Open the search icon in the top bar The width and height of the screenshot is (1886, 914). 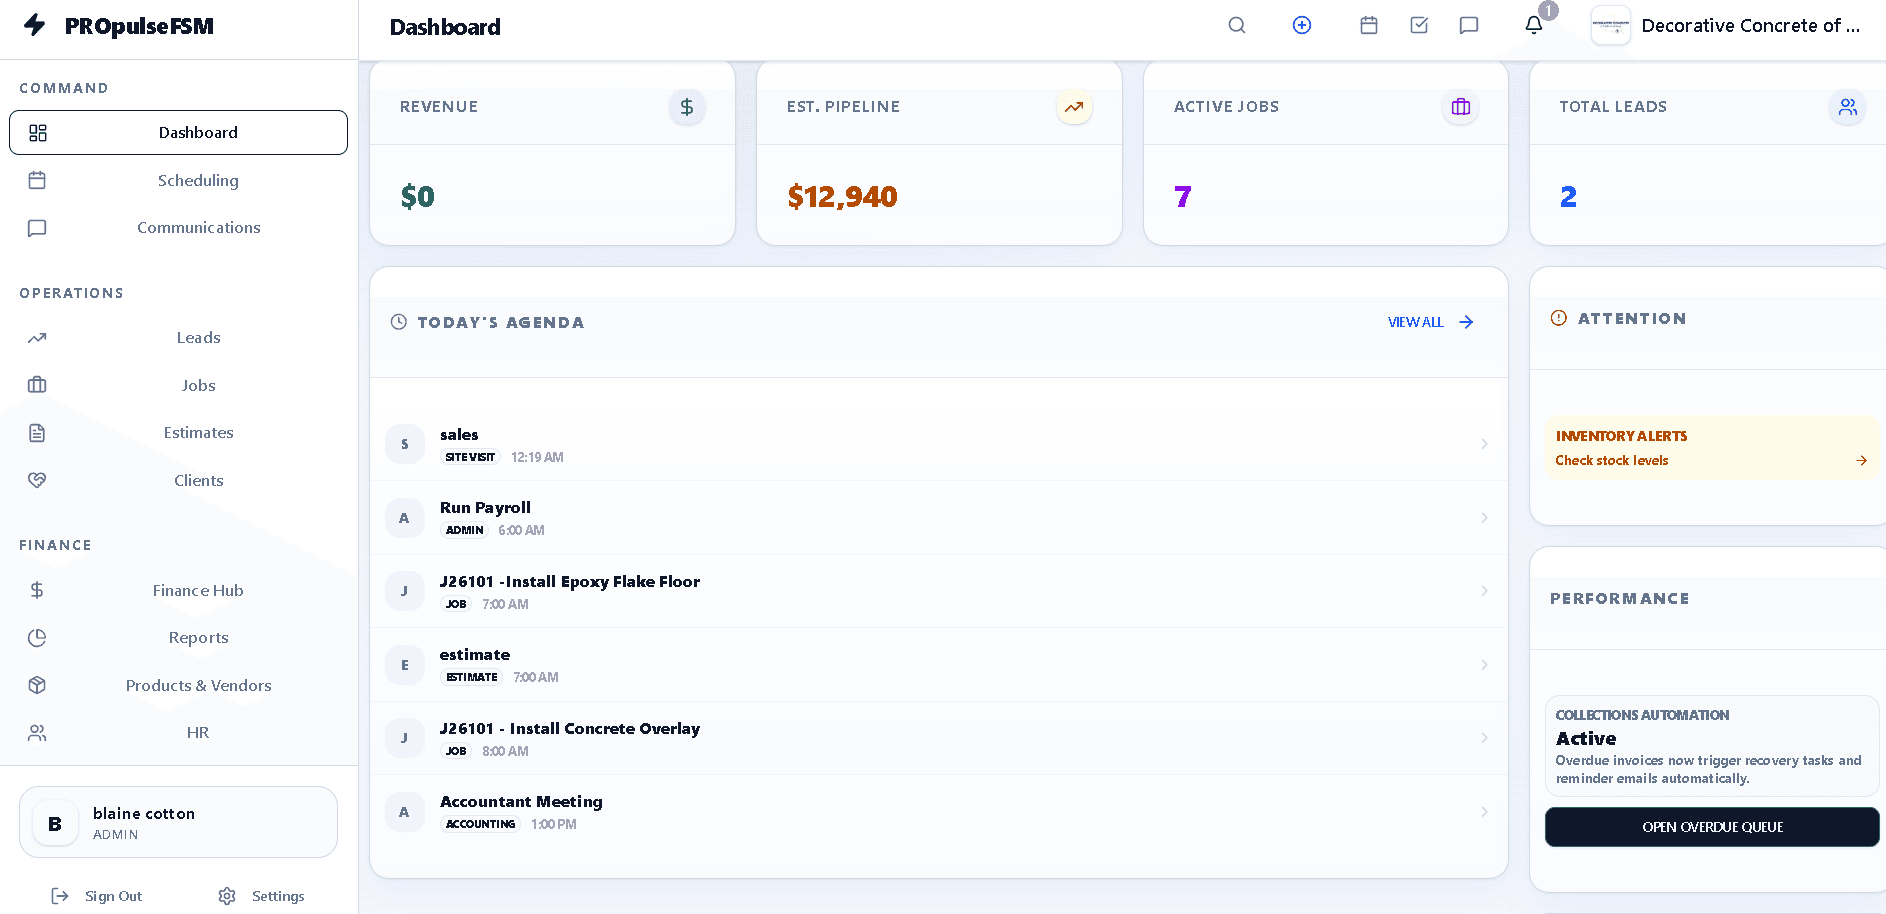click(x=1237, y=25)
